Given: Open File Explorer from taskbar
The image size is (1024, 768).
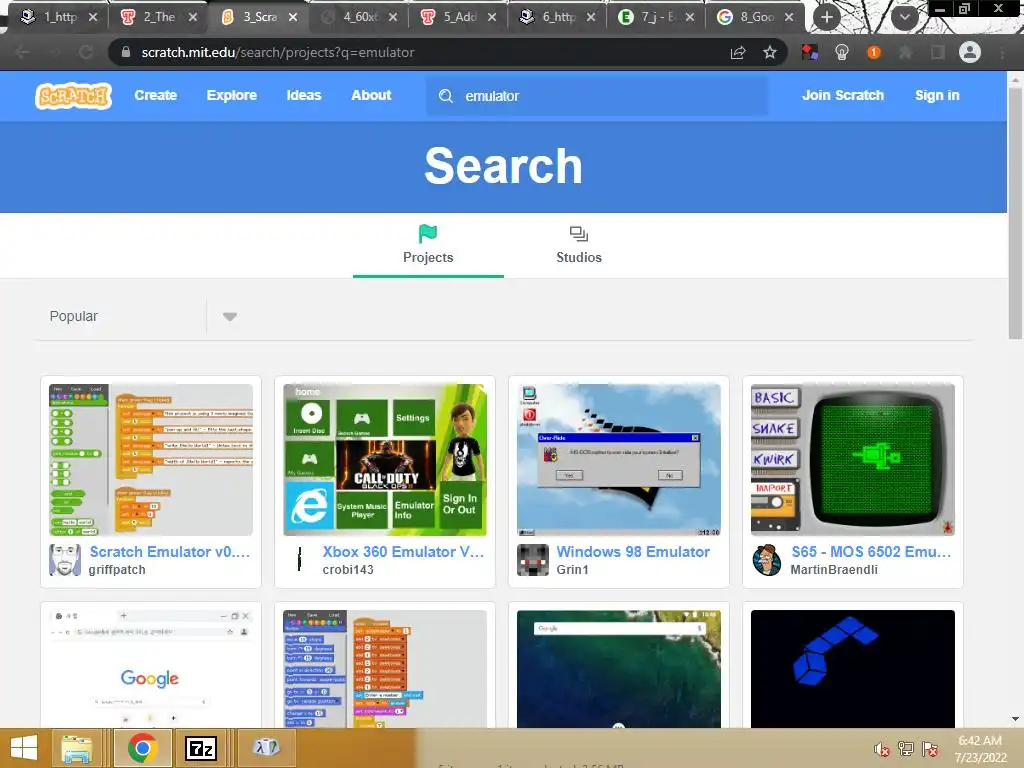Looking at the screenshot, I should (x=77, y=748).
